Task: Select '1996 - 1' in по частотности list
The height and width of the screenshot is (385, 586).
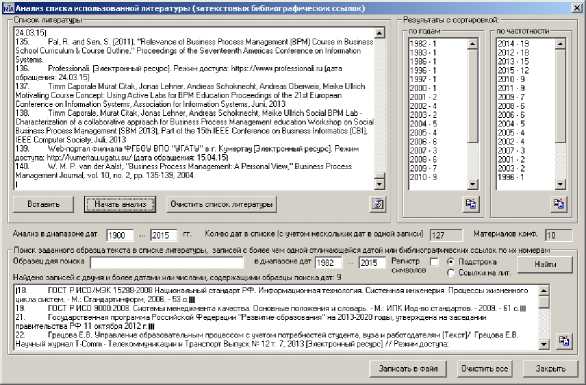Action: coord(511,177)
